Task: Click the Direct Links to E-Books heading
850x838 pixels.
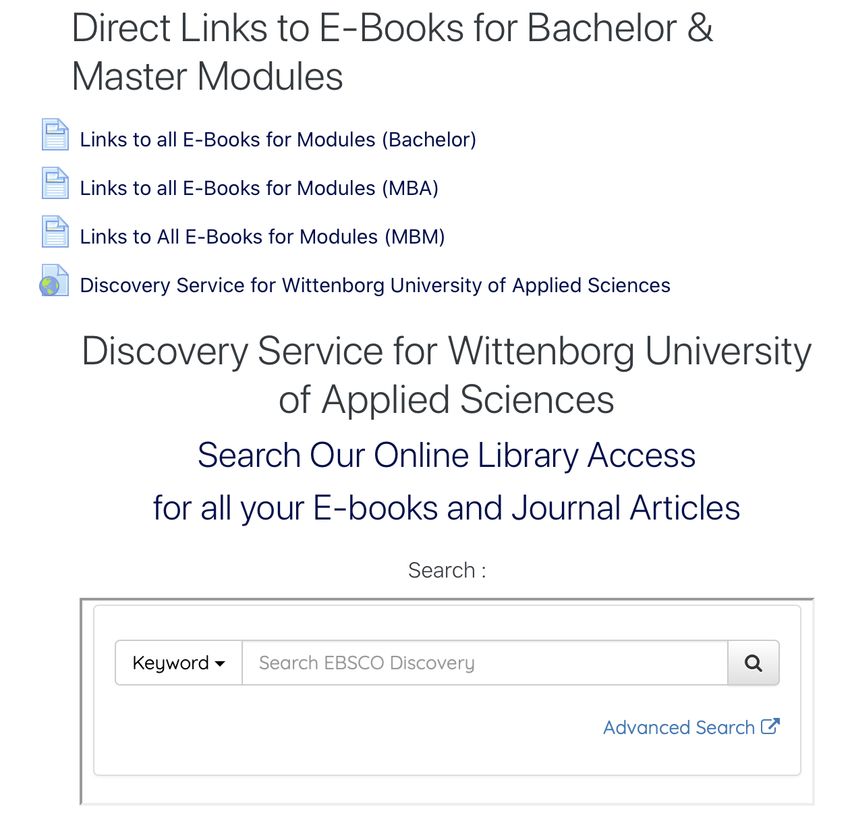Action: pyautogui.click(x=392, y=52)
